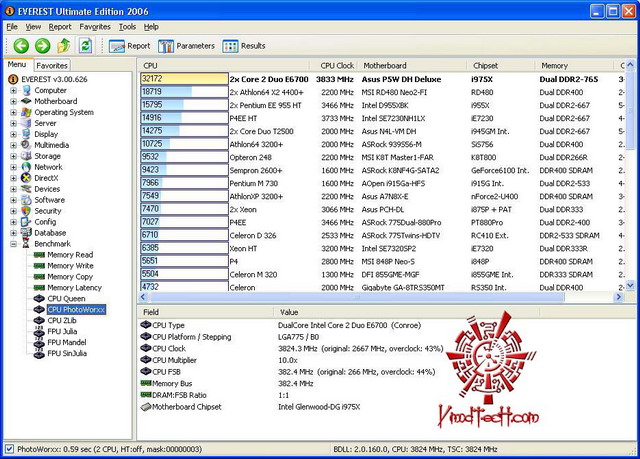Select the FPU Mandel benchmark
640x459 pixels.
[x=60, y=342]
